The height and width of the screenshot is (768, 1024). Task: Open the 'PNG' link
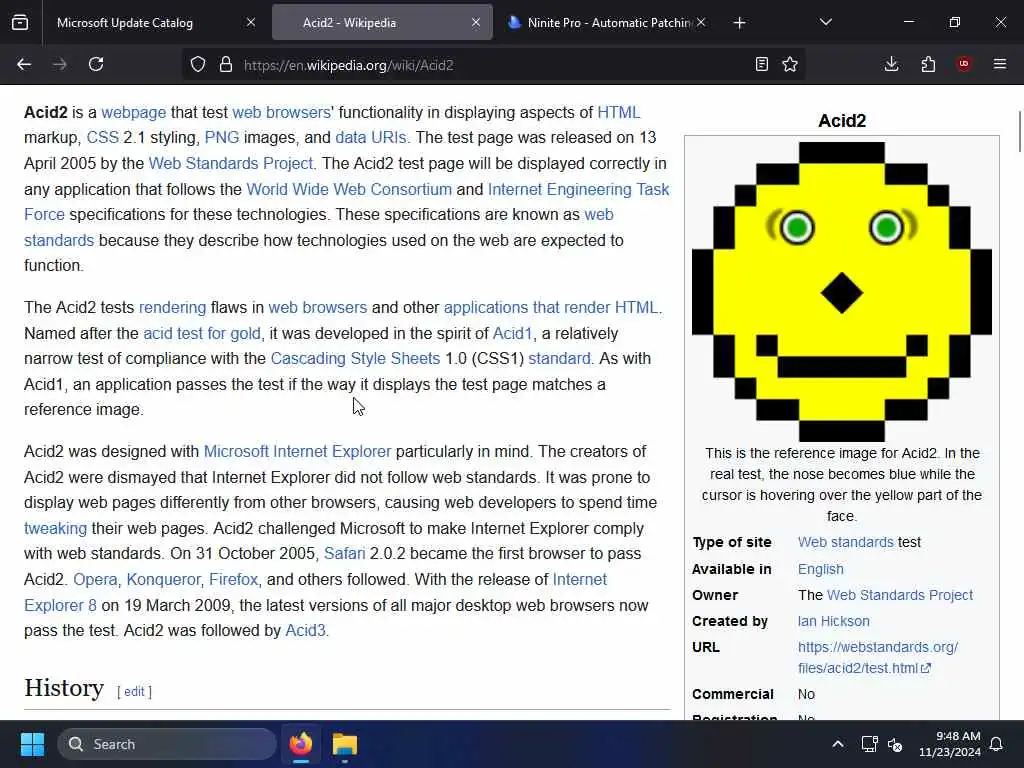(222, 138)
